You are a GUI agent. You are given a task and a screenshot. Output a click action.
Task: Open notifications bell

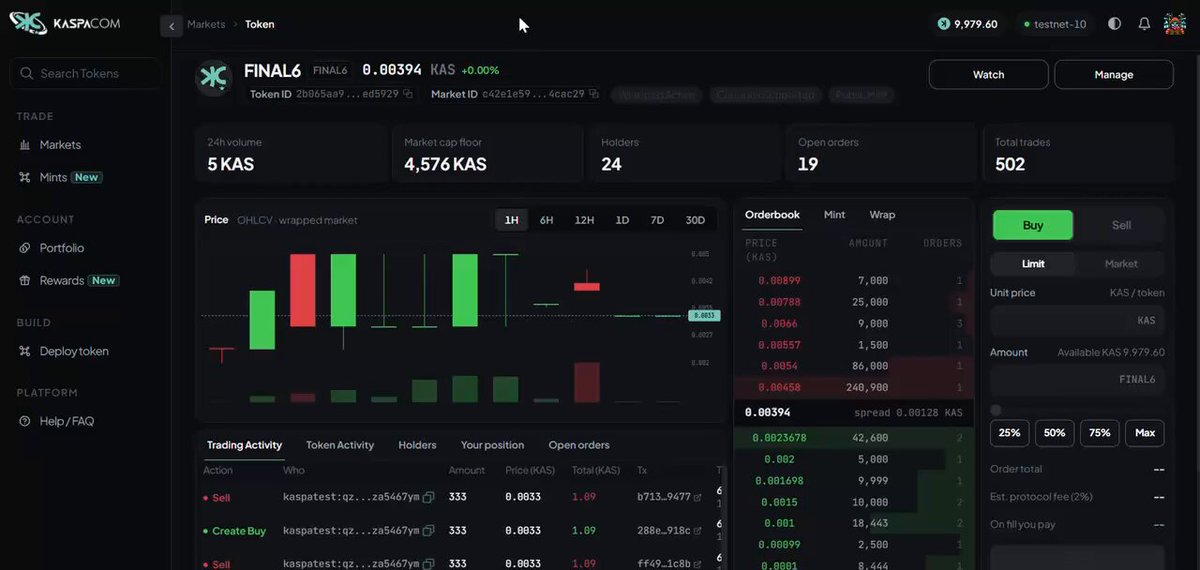[1144, 24]
